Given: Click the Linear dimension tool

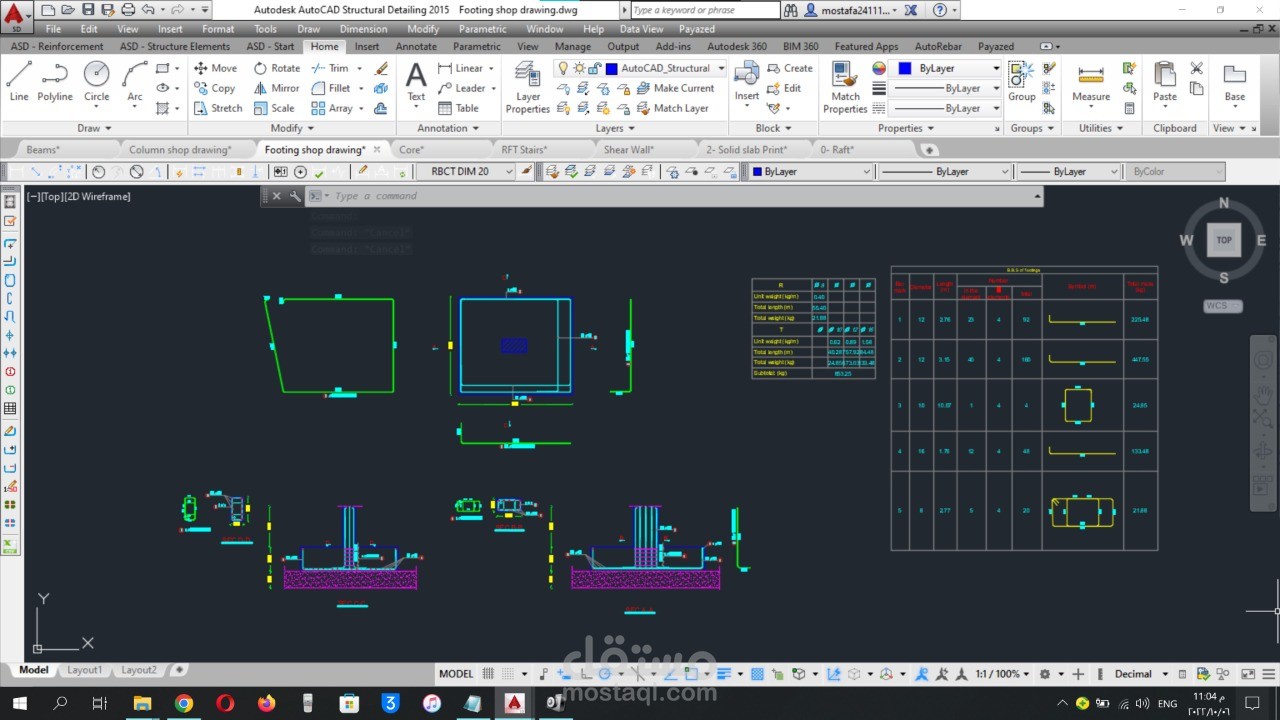Looking at the screenshot, I should coord(460,68).
